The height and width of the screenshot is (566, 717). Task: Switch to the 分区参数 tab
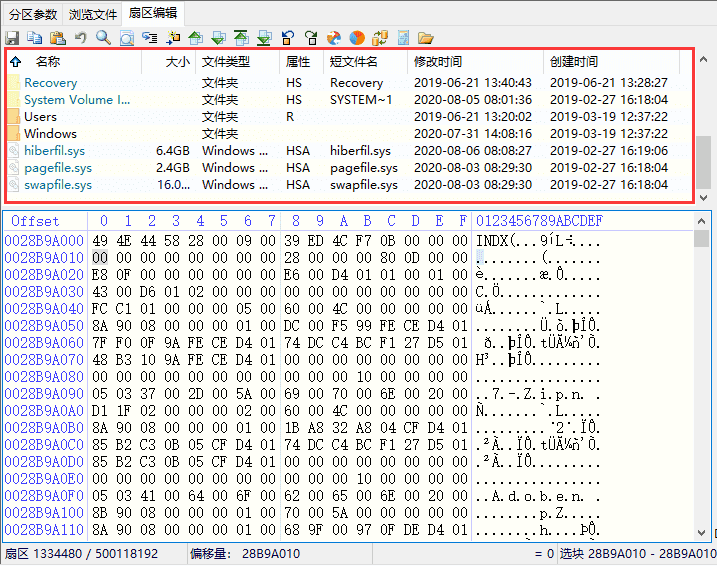pos(33,14)
